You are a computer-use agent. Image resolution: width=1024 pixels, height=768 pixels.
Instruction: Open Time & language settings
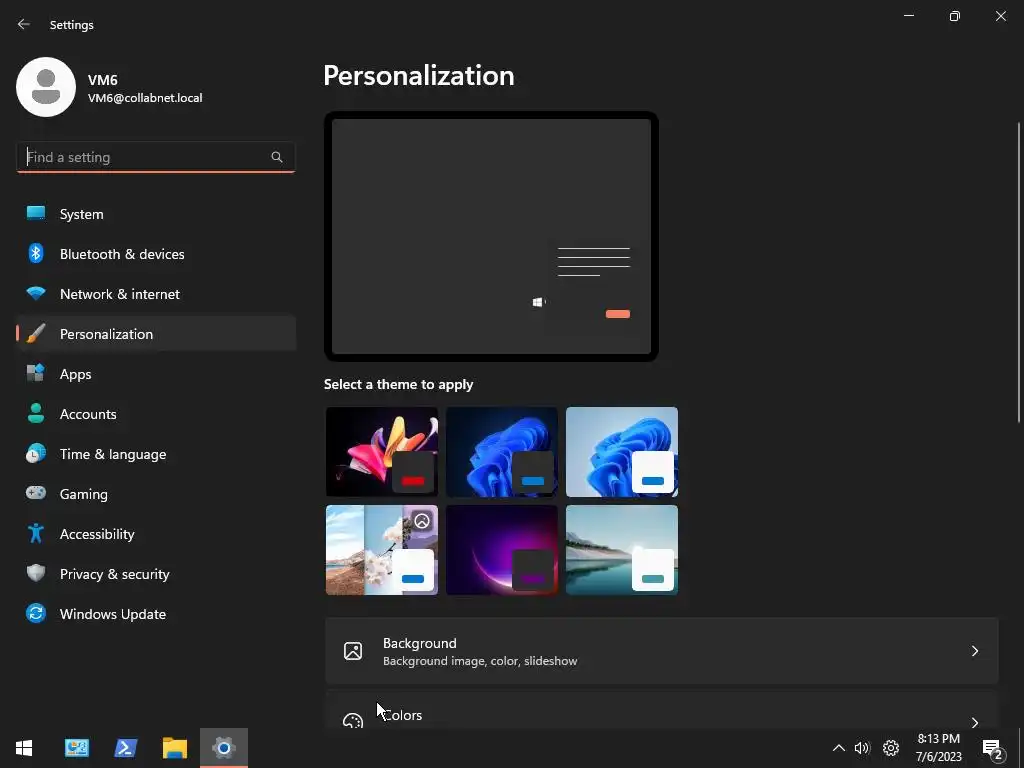(155, 453)
